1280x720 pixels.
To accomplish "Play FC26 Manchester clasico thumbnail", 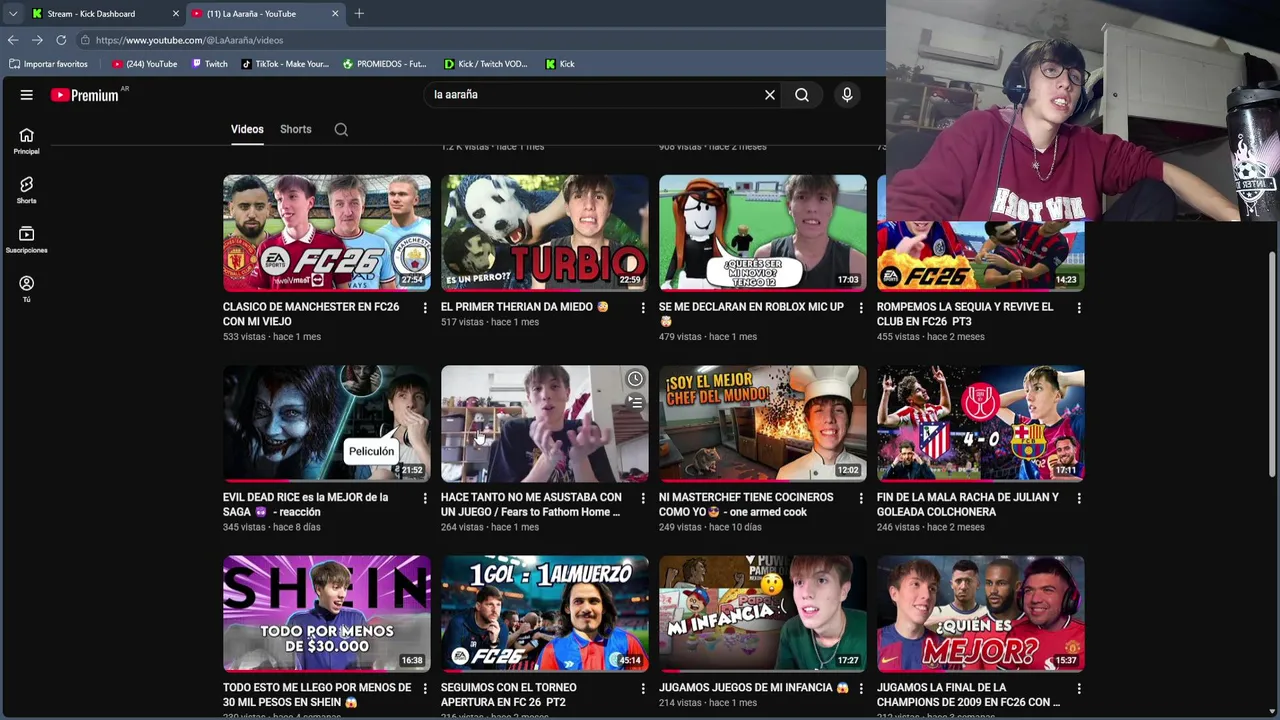I will (x=327, y=233).
